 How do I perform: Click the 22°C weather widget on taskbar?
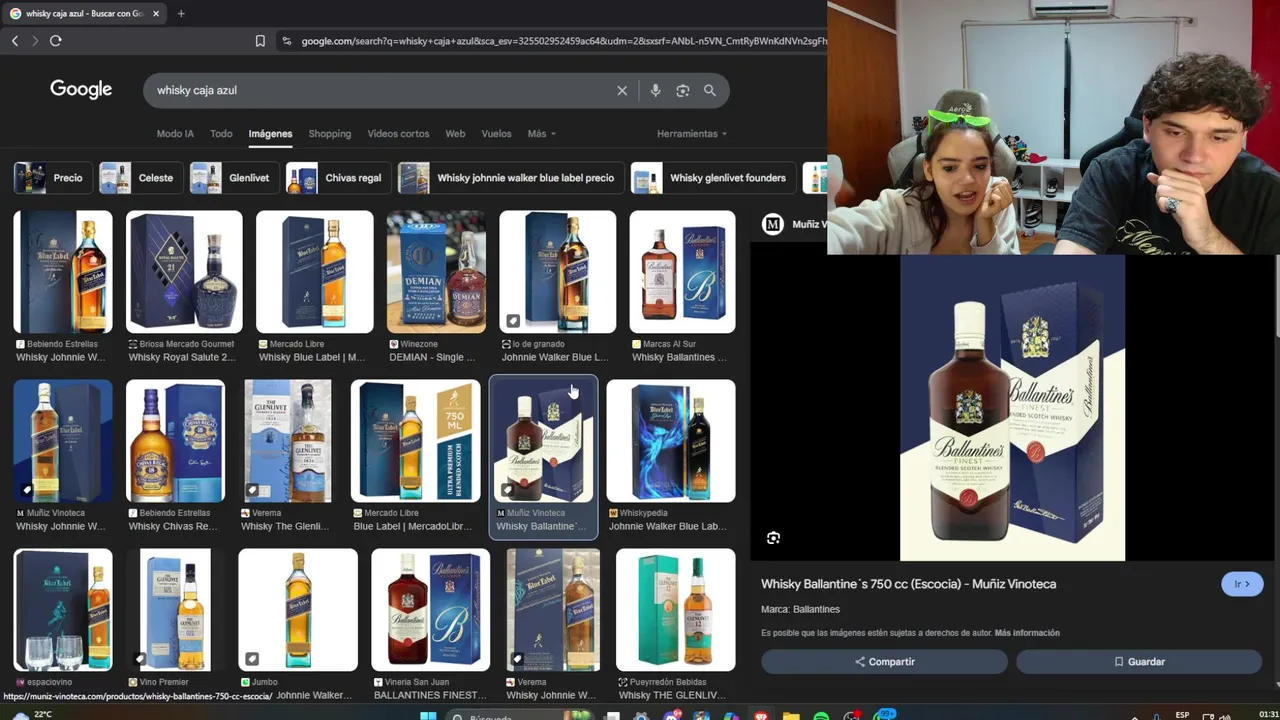(32, 715)
